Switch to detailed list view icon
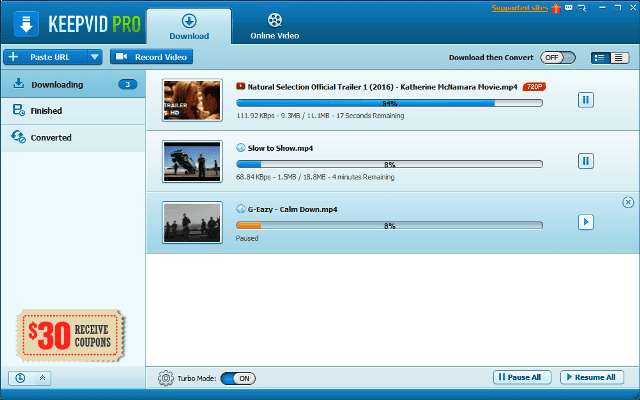 click(600, 58)
